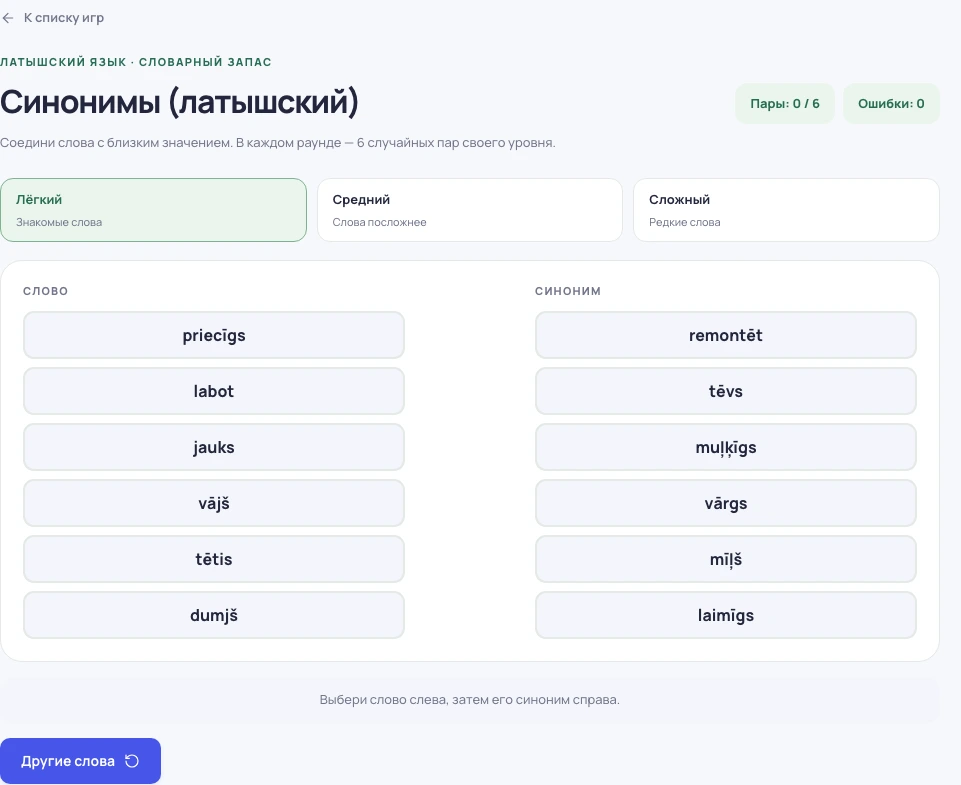Select the synonym 'laimīgs'
The width and height of the screenshot is (961, 785).
click(x=726, y=615)
